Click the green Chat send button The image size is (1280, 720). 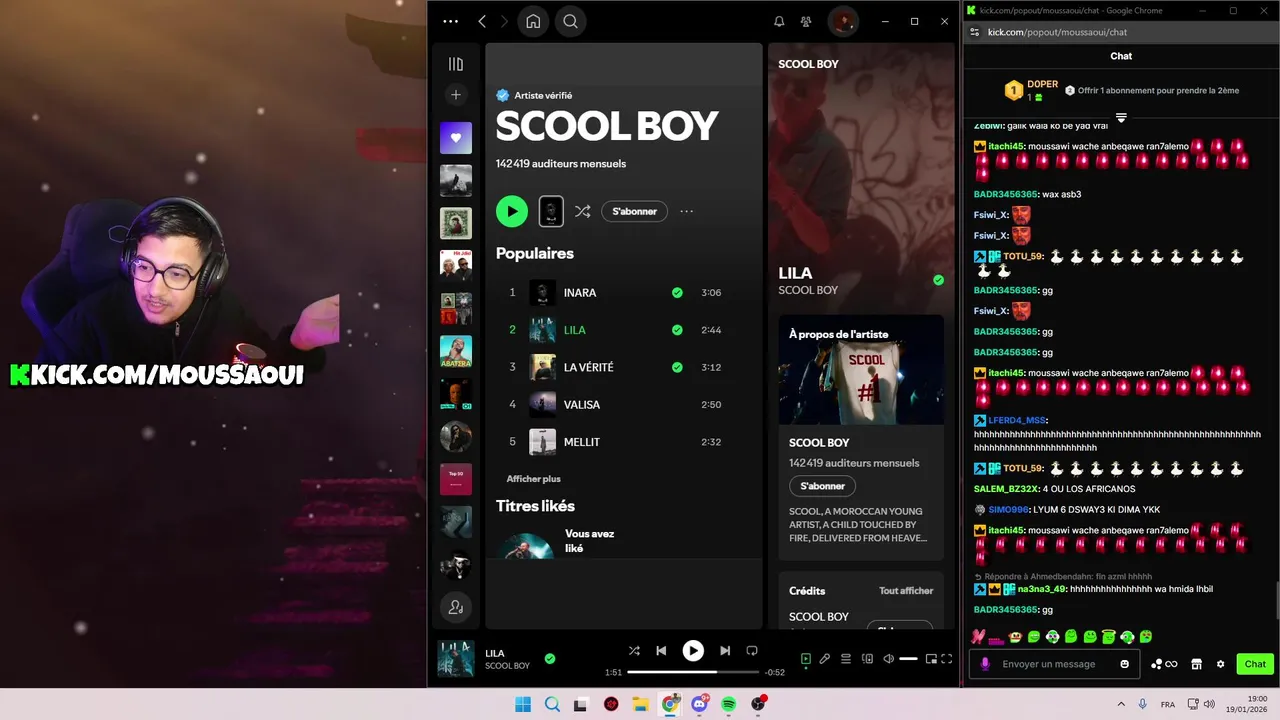click(1255, 664)
